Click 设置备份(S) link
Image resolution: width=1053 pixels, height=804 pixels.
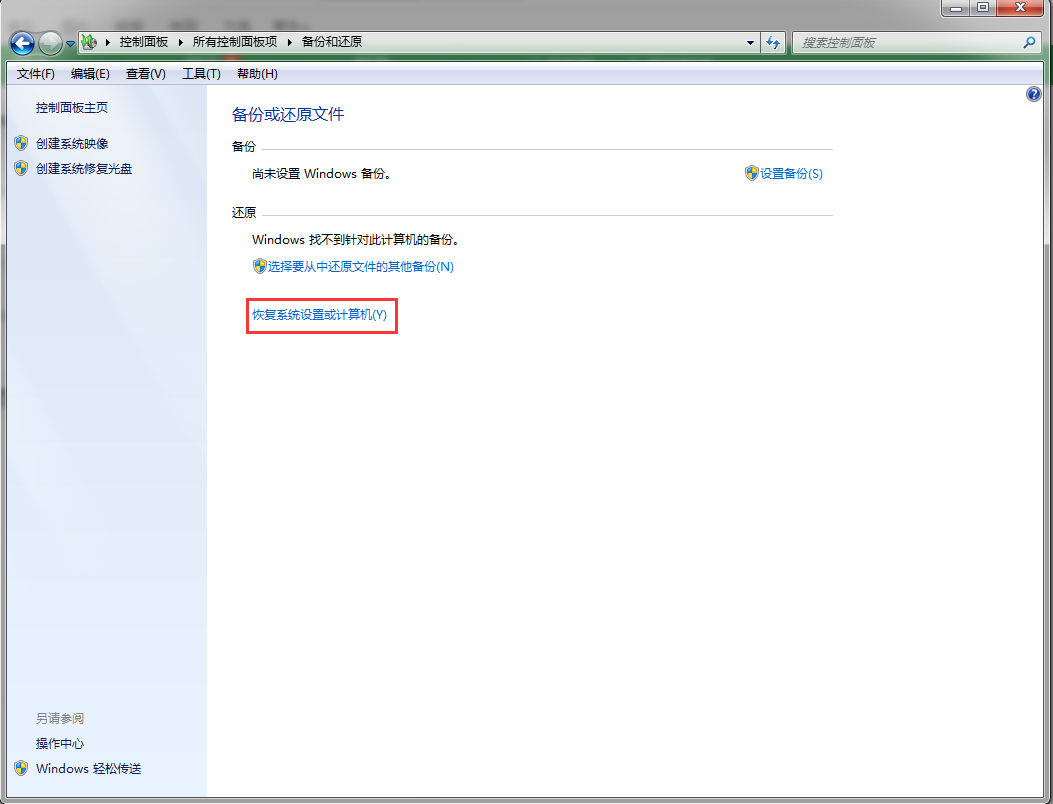coord(791,173)
